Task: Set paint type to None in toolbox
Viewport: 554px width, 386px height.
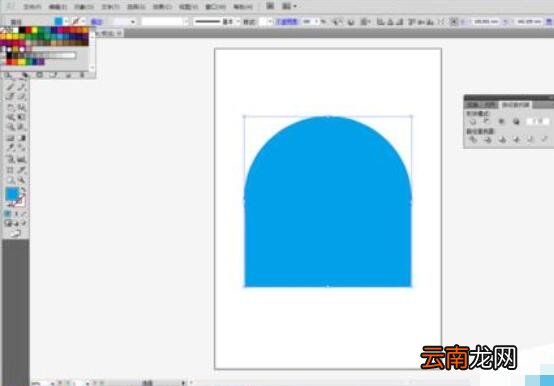Action: pyautogui.click(x=23, y=213)
